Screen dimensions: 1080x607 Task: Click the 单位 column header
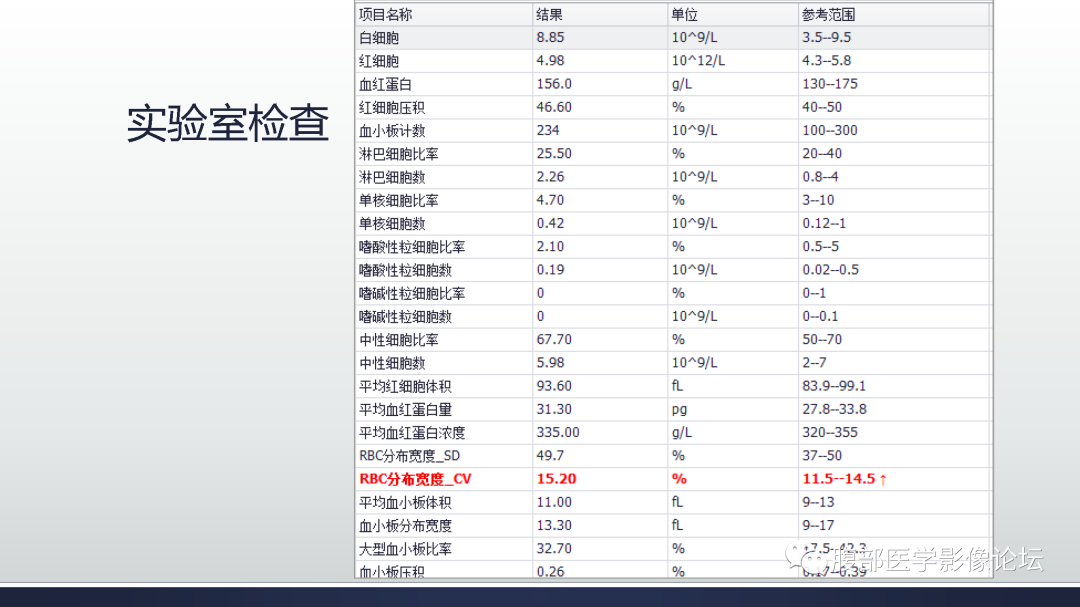[x=685, y=14]
